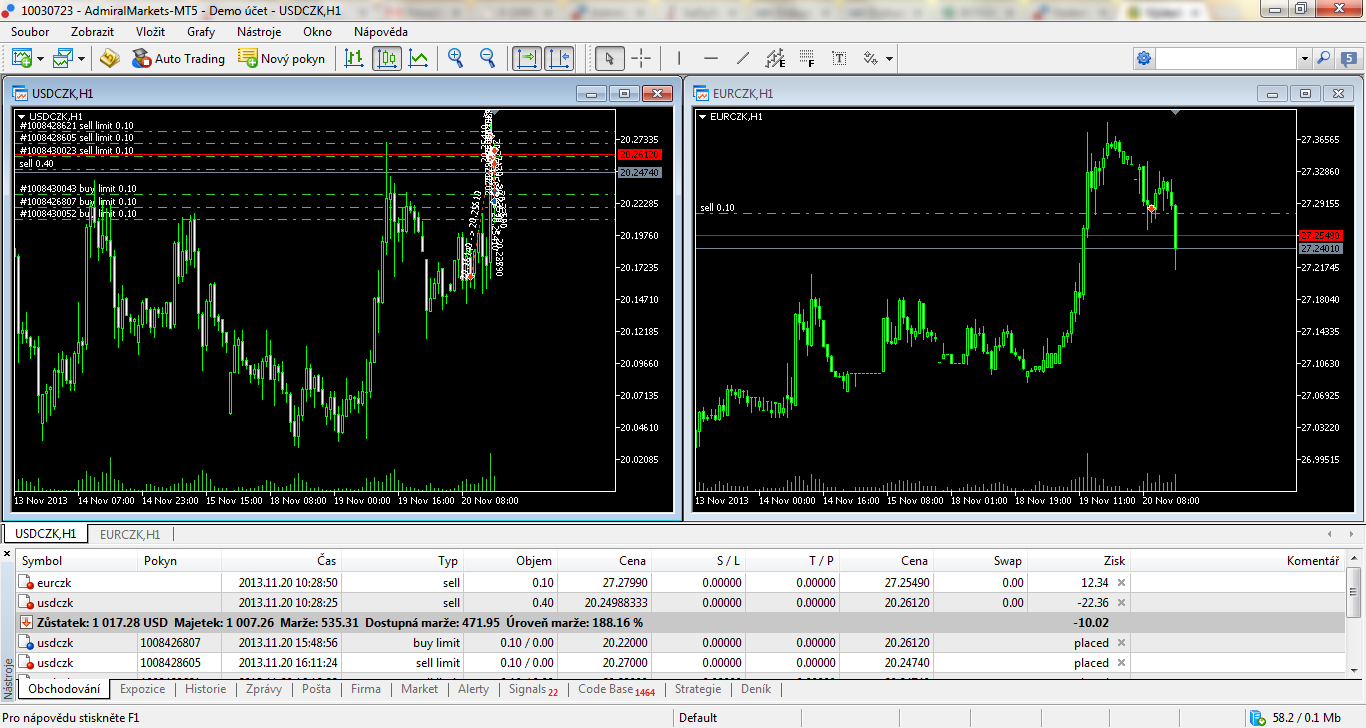Close the toolbox panel with X
The width and height of the screenshot is (1366, 728).
coord(8,552)
